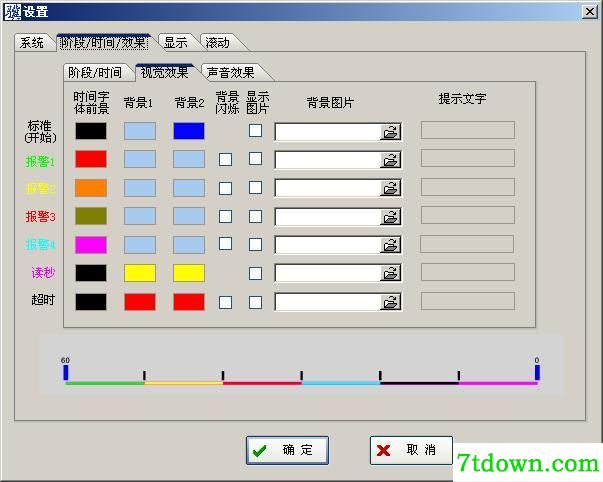Pick black font color for 标准(开始)

coord(91,131)
